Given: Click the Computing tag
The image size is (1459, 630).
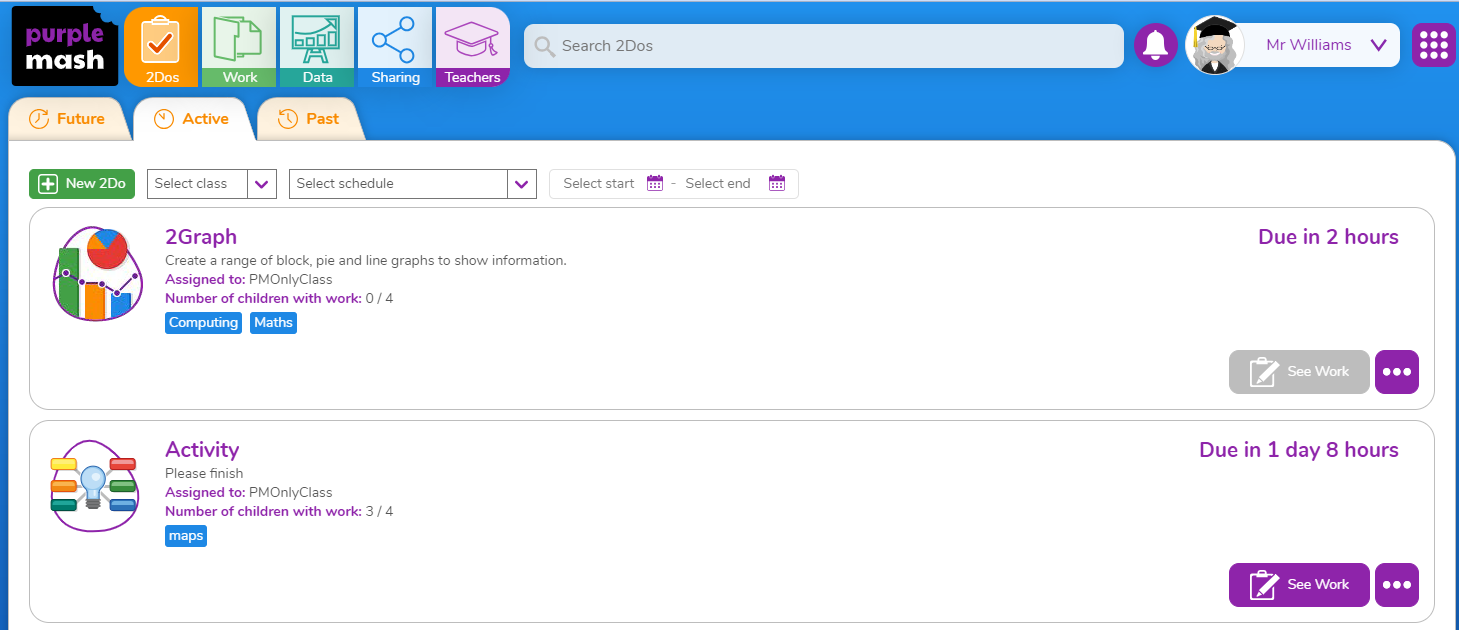Looking at the screenshot, I should pyautogui.click(x=203, y=323).
